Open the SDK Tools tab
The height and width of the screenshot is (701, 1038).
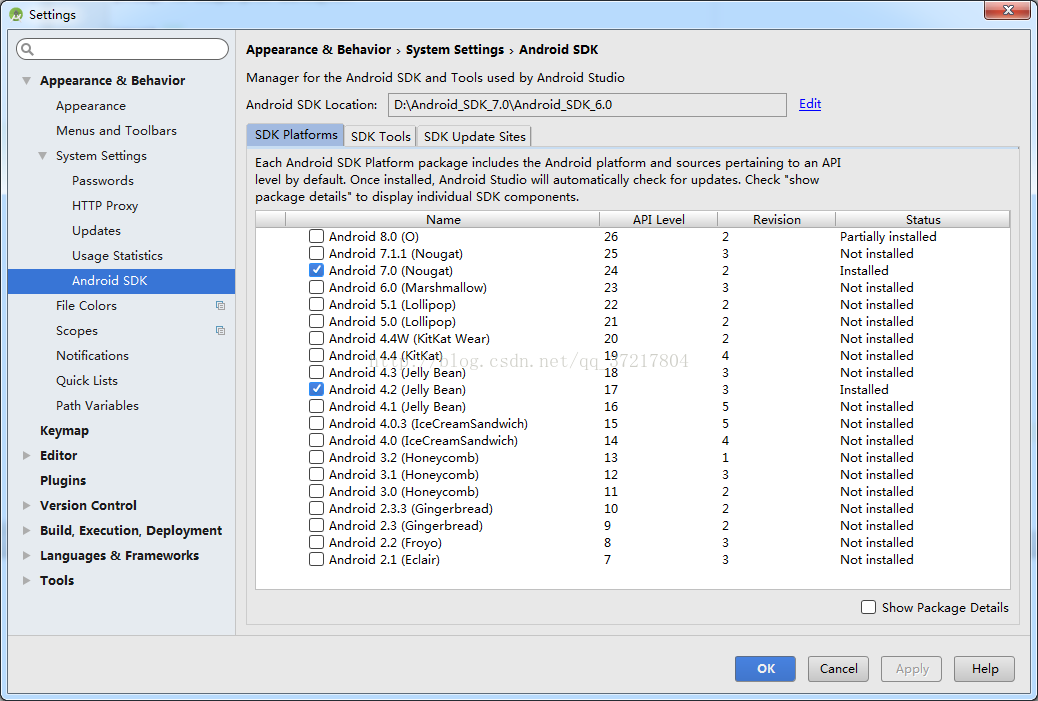coord(381,136)
